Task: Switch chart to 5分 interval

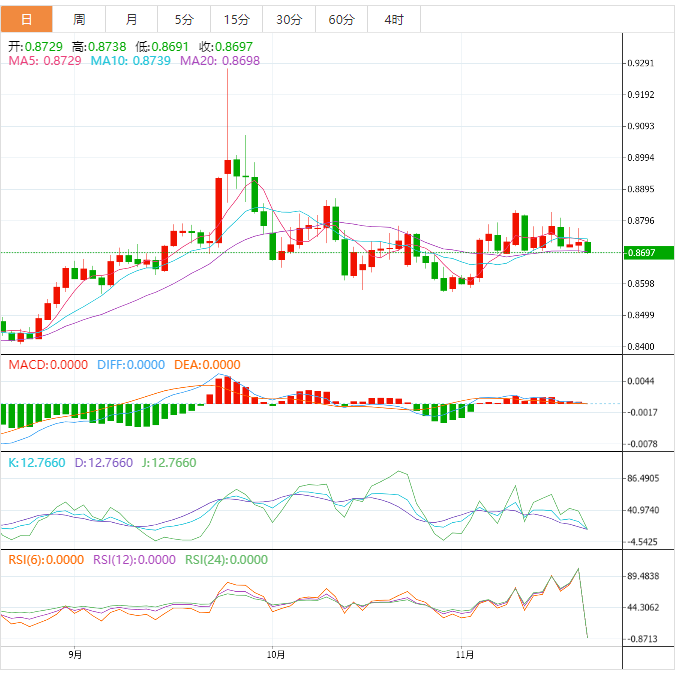Action: tap(184, 19)
